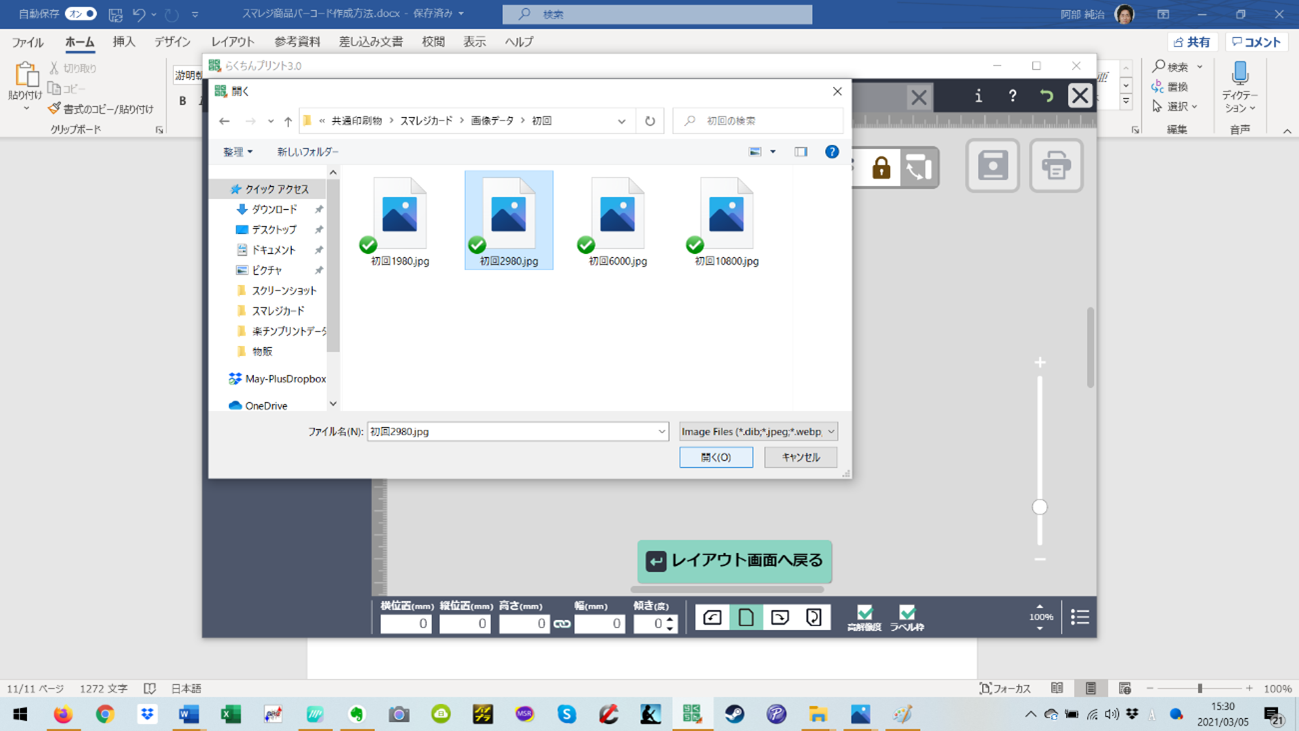Expand the 整理 dropdown menu
Viewport: 1299px width, 731px height.
pyautogui.click(x=238, y=152)
